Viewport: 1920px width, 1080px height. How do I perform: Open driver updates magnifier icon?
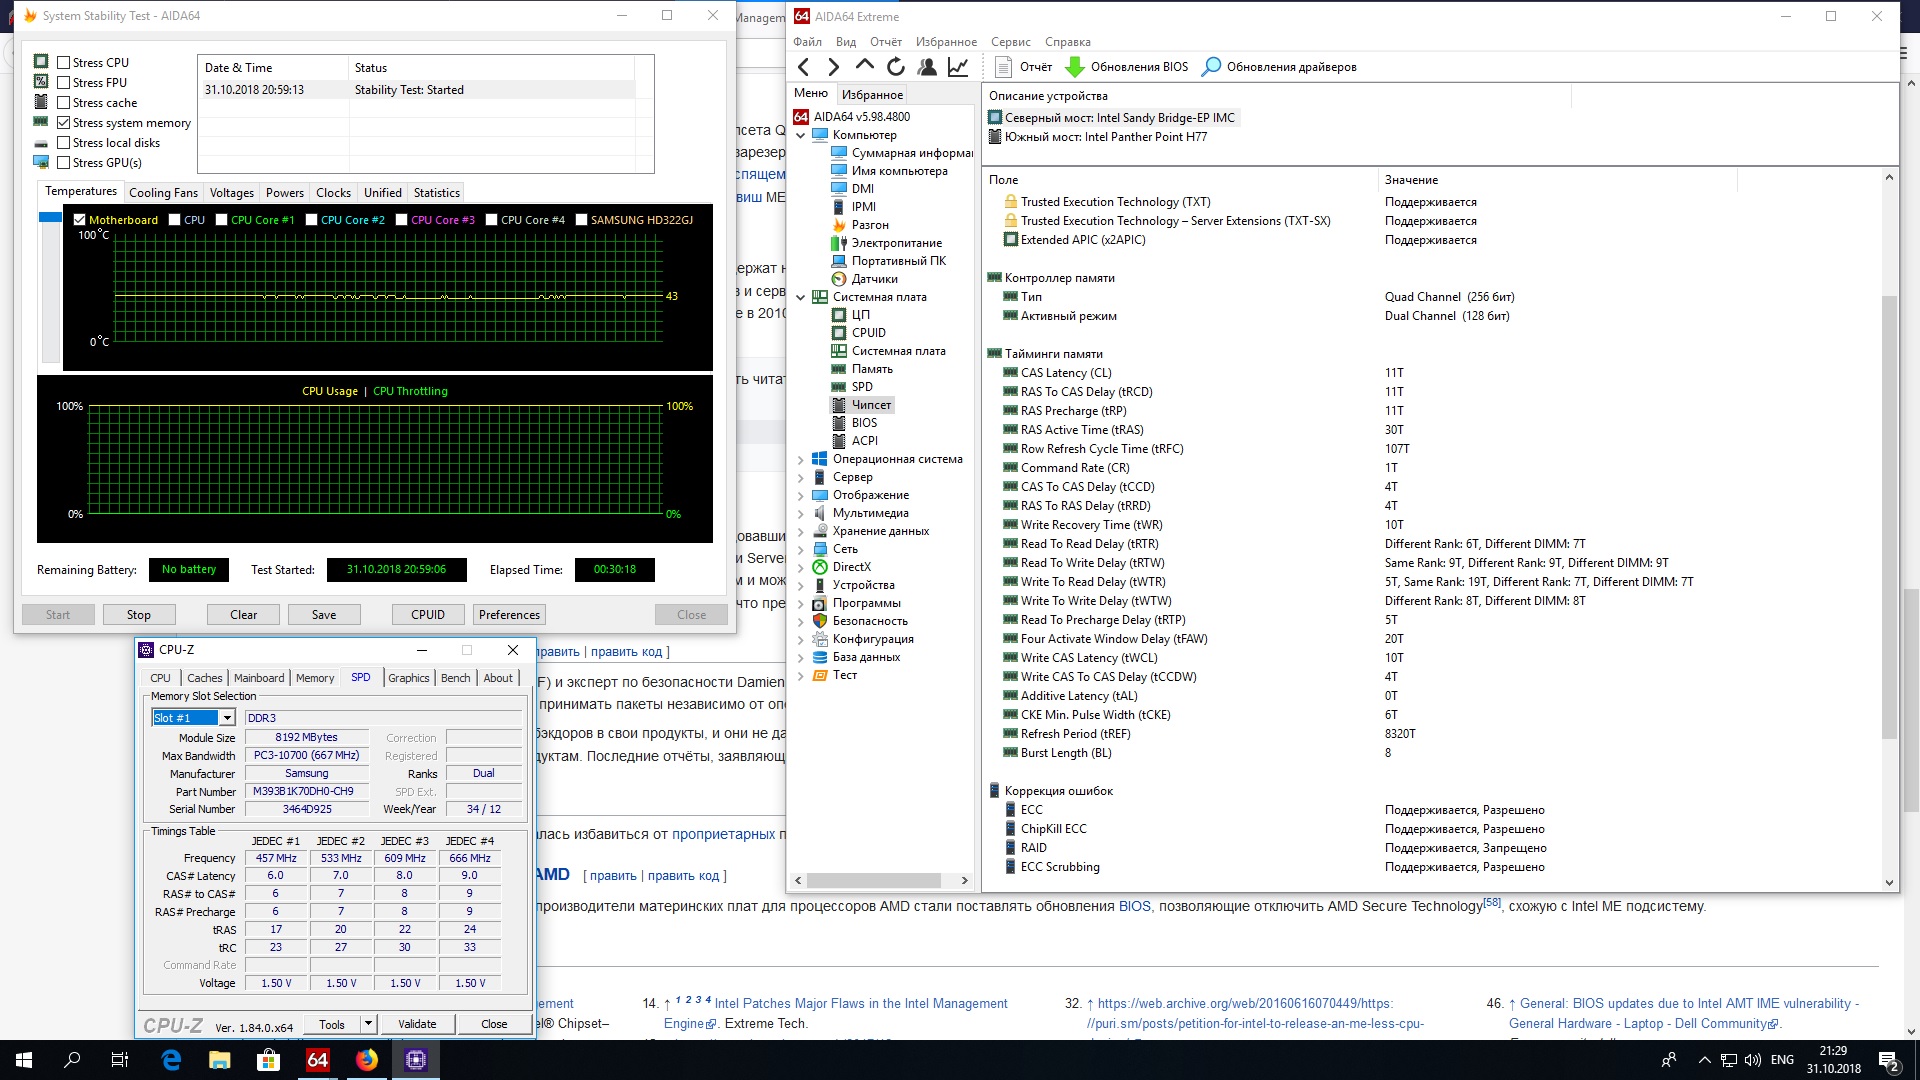[1211, 67]
